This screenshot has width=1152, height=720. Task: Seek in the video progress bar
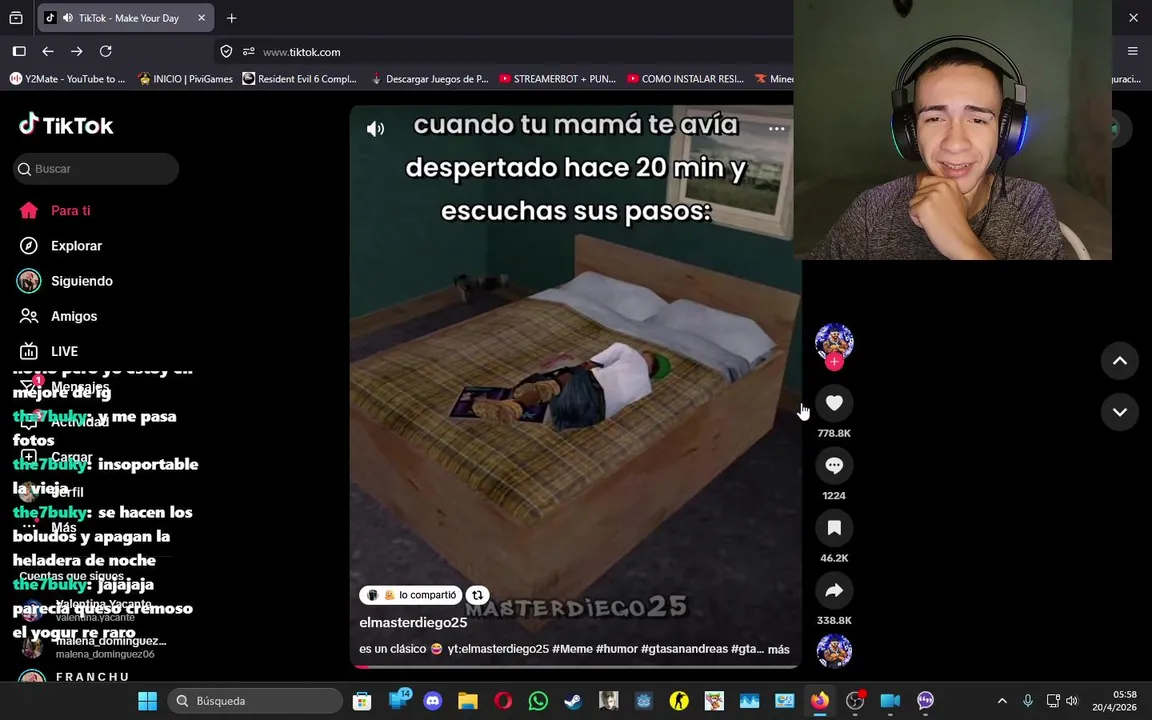click(575, 666)
